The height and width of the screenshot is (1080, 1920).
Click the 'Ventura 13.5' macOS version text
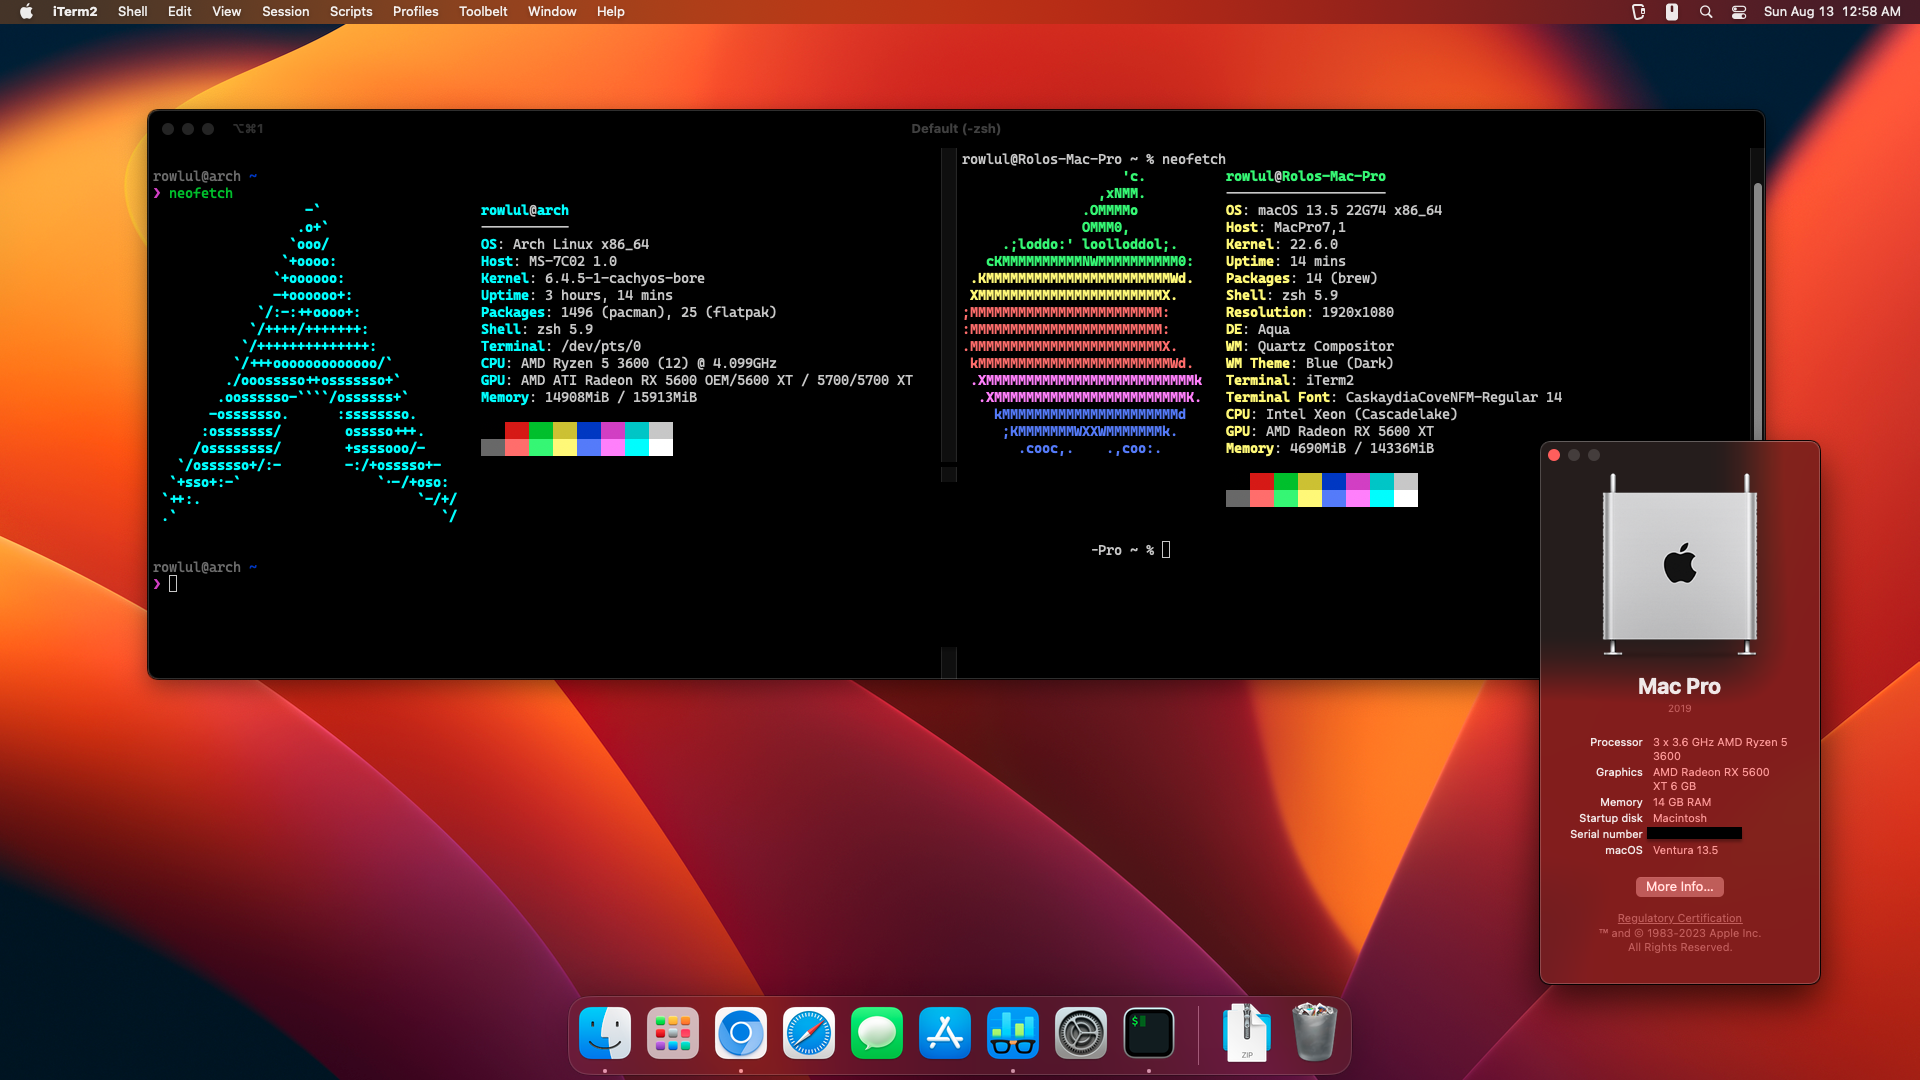[x=1685, y=851]
